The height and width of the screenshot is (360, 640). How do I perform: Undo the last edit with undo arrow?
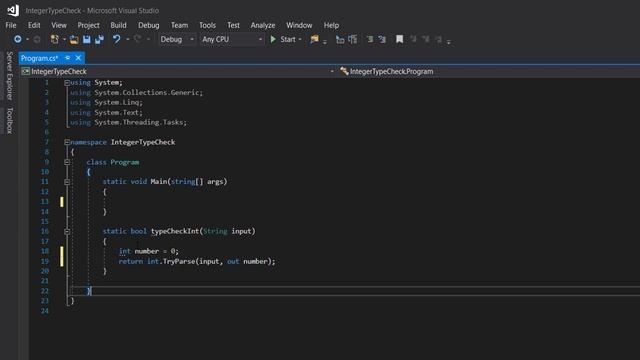[117, 39]
